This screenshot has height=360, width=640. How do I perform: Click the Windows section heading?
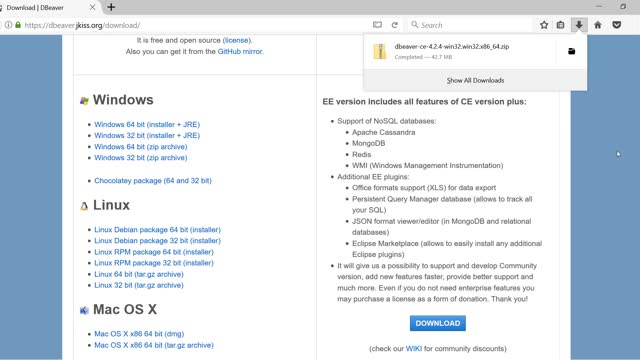(123, 100)
